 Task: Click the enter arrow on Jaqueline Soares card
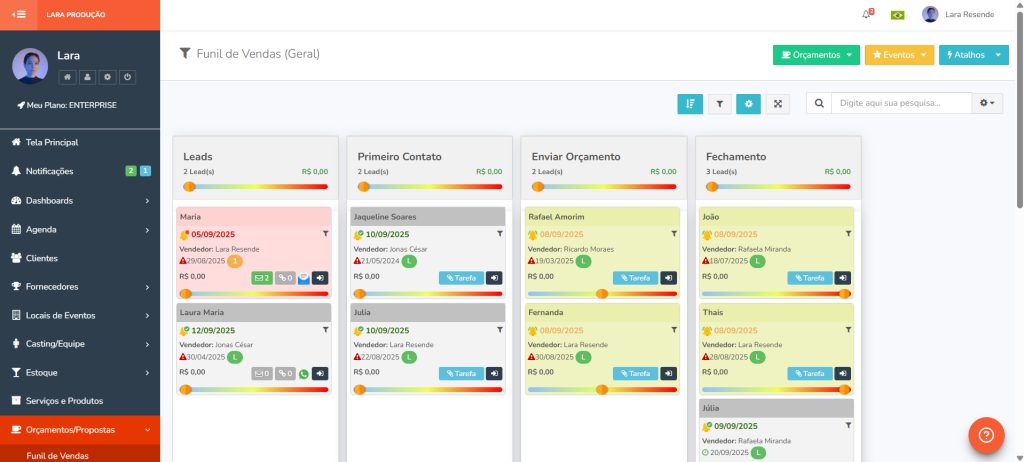tap(494, 278)
